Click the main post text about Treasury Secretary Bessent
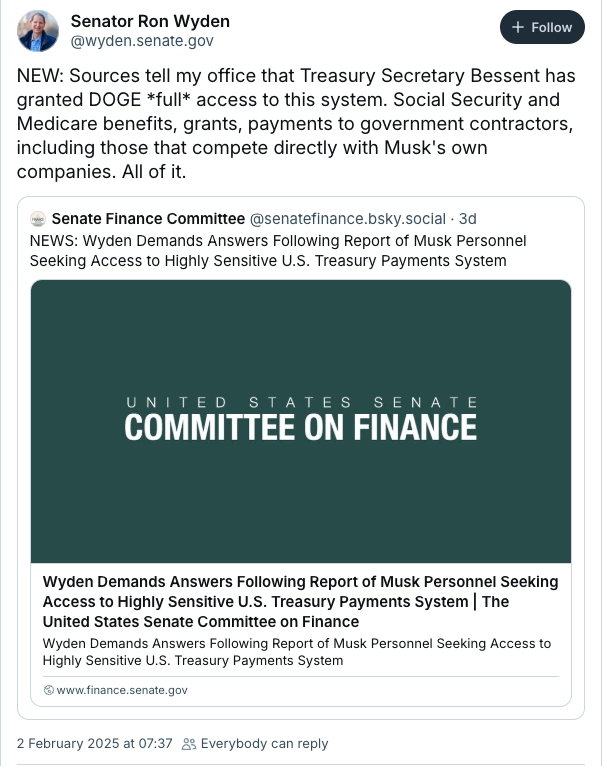Viewport: 603px width, 766px height. tap(296, 124)
